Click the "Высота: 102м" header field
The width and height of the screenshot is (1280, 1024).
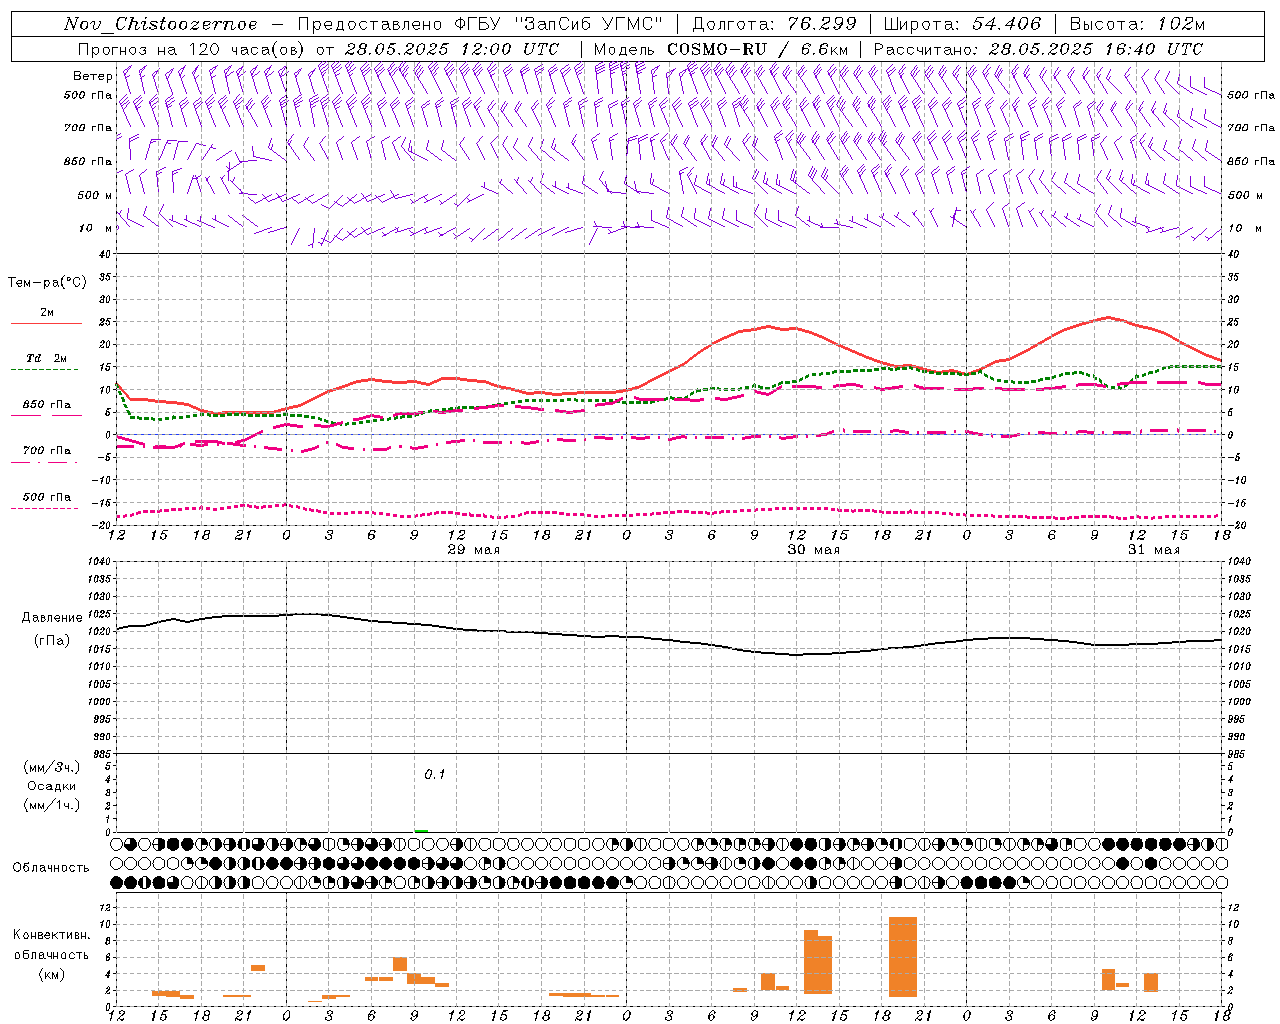[1137, 24]
